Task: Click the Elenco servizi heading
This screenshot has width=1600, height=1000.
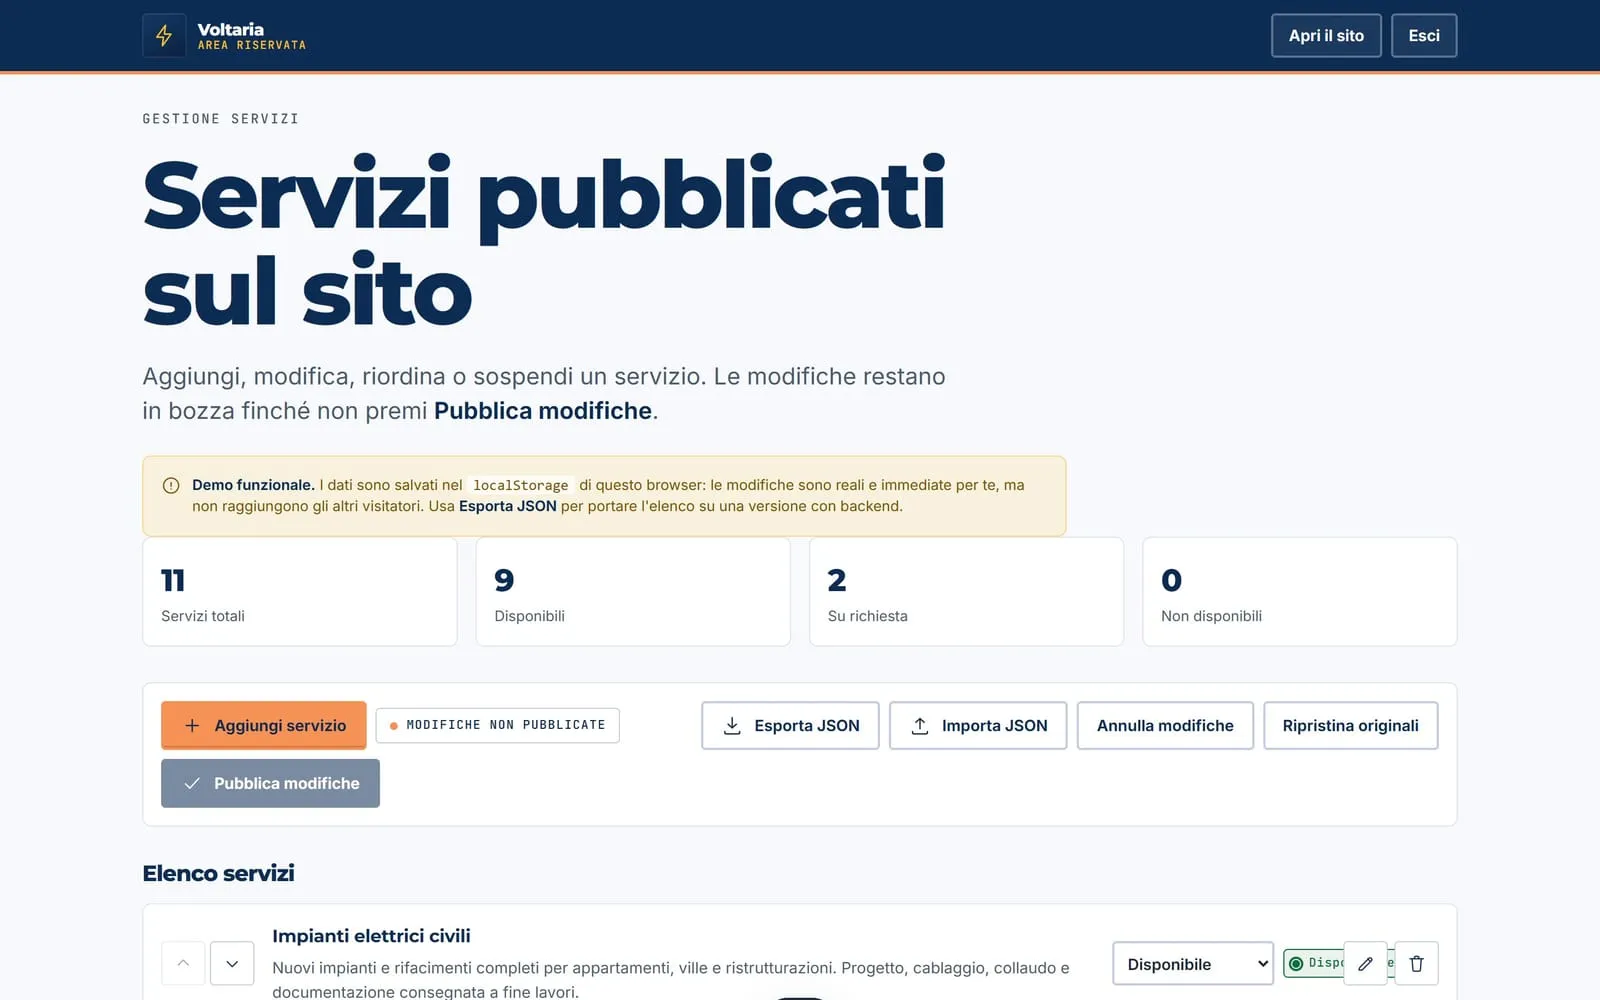Action: coord(218,873)
